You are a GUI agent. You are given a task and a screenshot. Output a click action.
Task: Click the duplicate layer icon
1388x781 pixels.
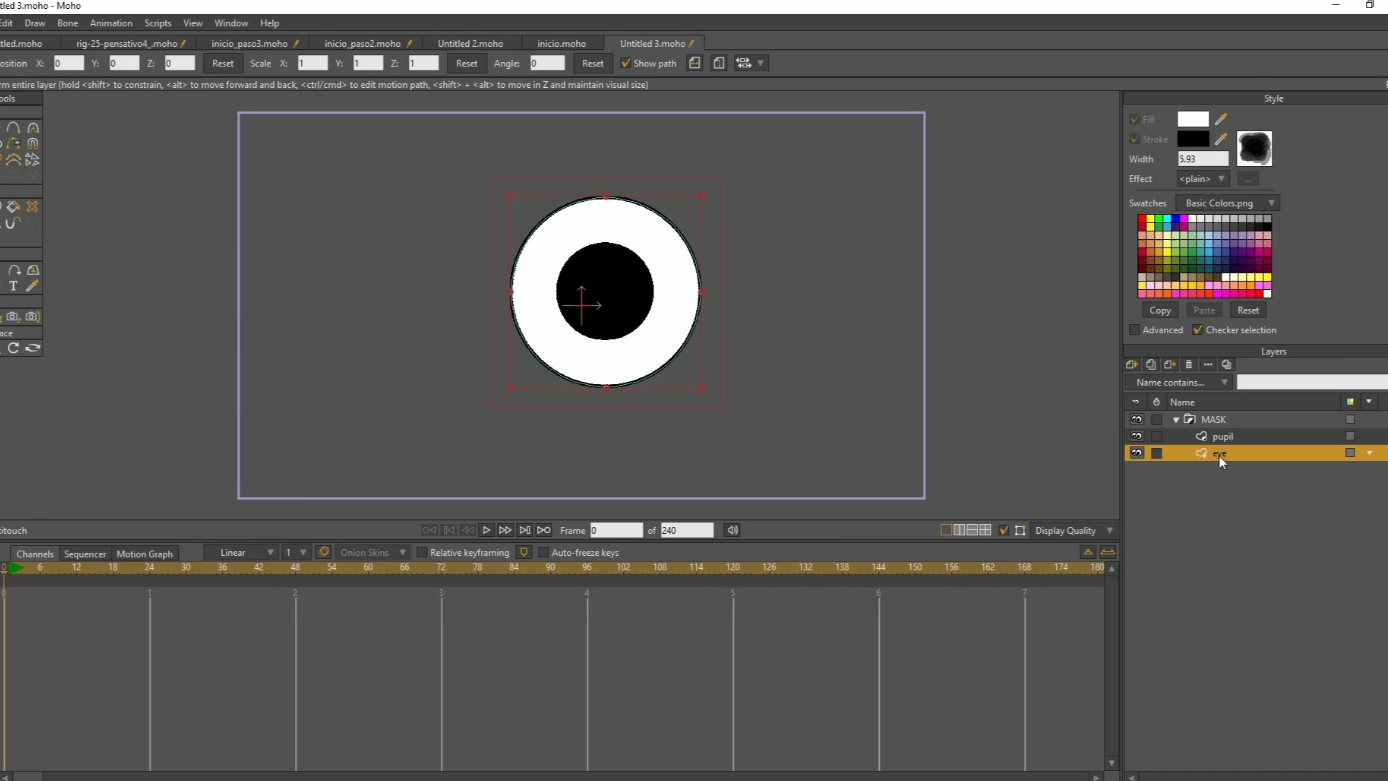click(1151, 365)
